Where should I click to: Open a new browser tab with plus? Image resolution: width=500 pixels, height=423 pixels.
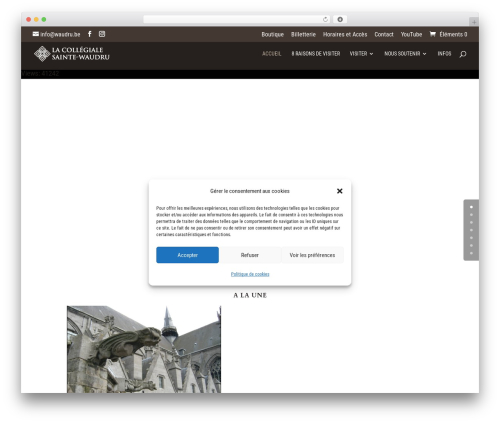click(x=474, y=22)
